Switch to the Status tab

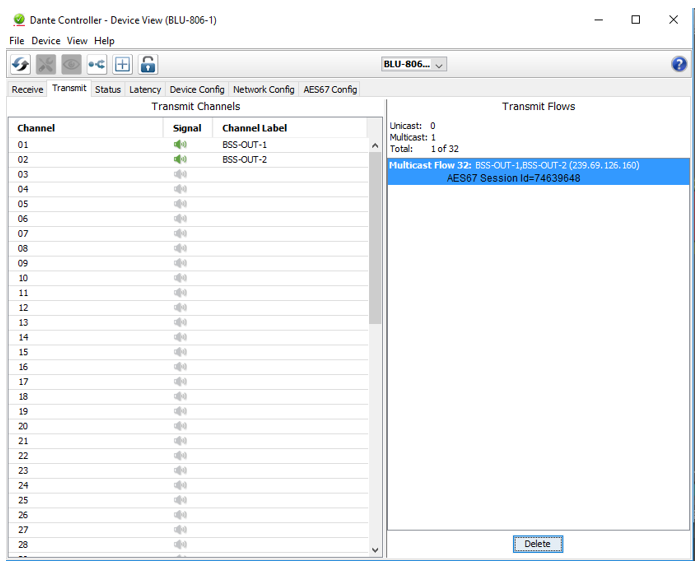coord(108,89)
